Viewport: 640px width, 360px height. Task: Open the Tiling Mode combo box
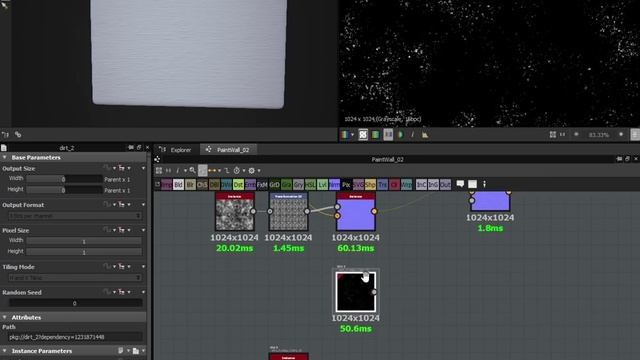click(75, 278)
